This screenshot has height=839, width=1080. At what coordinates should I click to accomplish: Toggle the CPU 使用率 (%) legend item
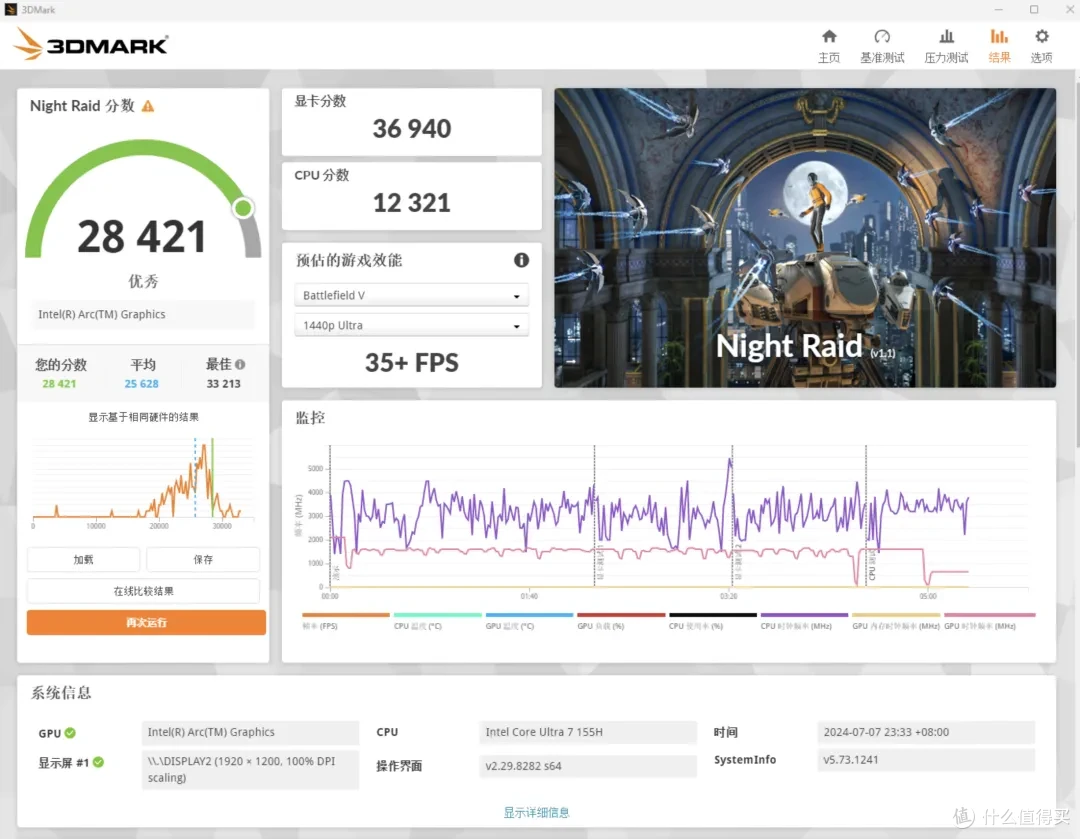(713, 621)
